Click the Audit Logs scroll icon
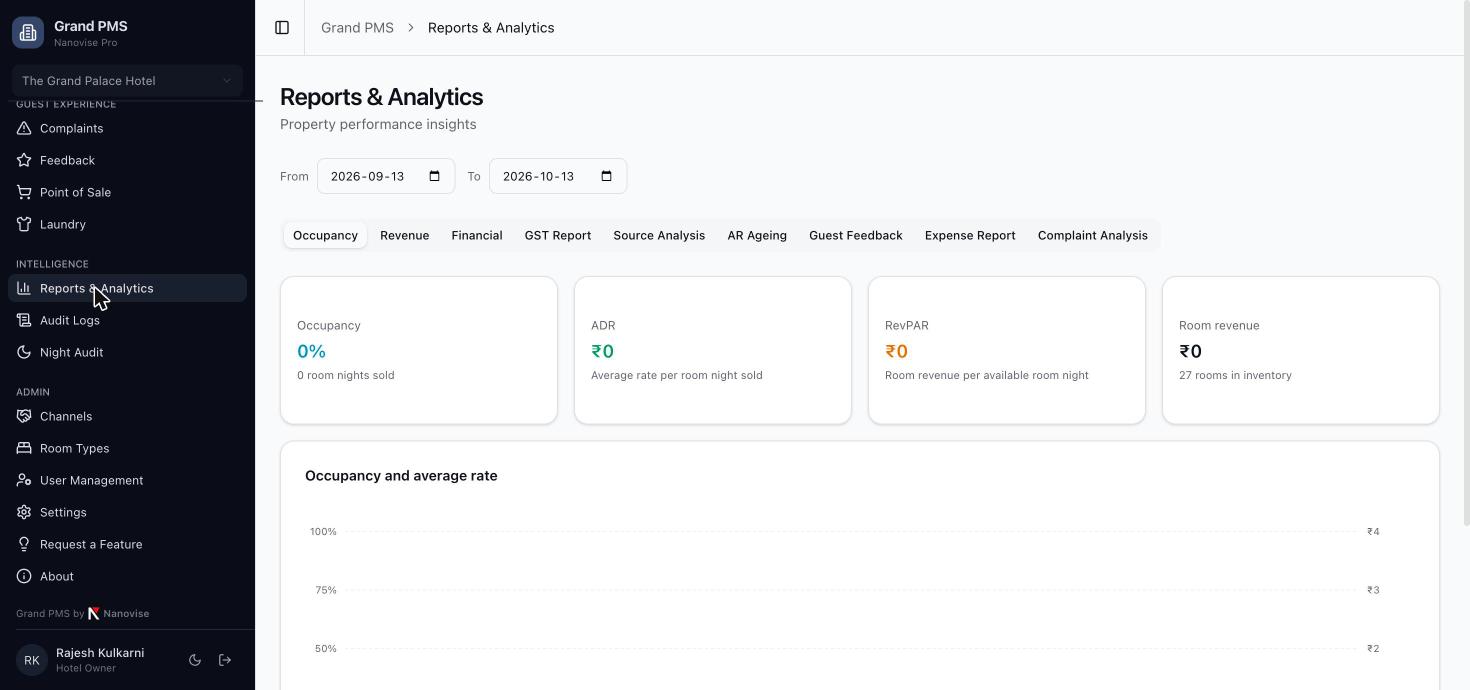The width and height of the screenshot is (1470, 690). [x=24, y=320]
